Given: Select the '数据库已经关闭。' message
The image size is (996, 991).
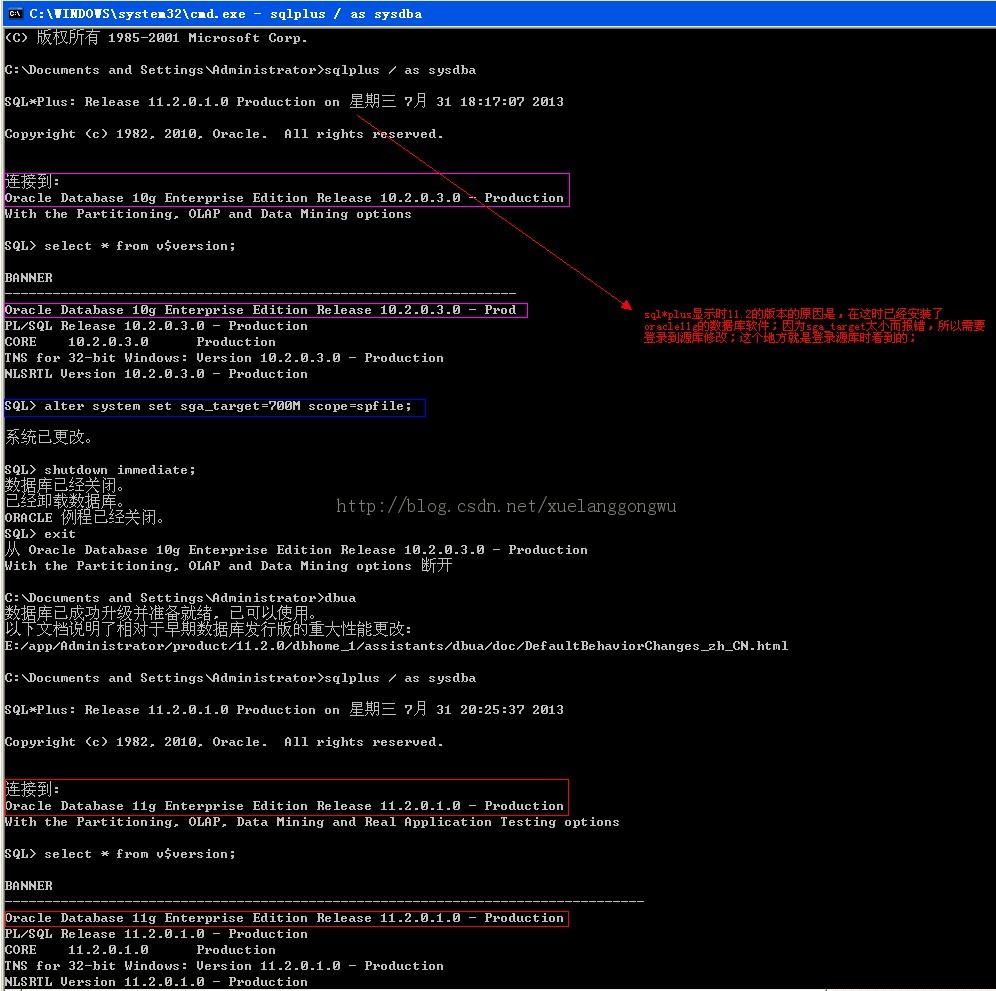Looking at the screenshot, I should pyautogui.click(x=64, y=485).
